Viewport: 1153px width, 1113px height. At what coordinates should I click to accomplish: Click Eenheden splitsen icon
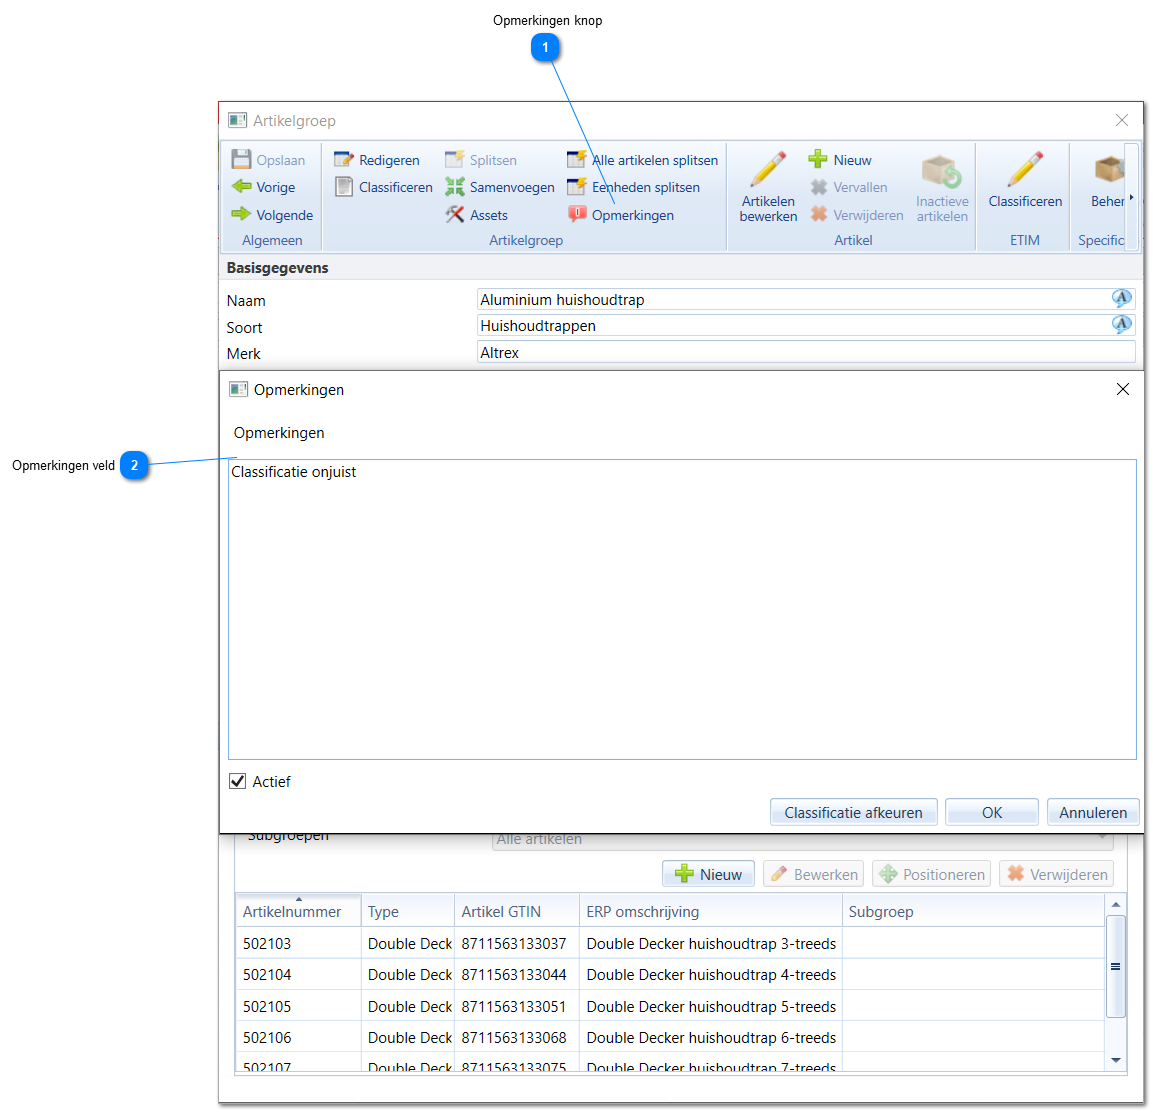click(x=576, y=187)
